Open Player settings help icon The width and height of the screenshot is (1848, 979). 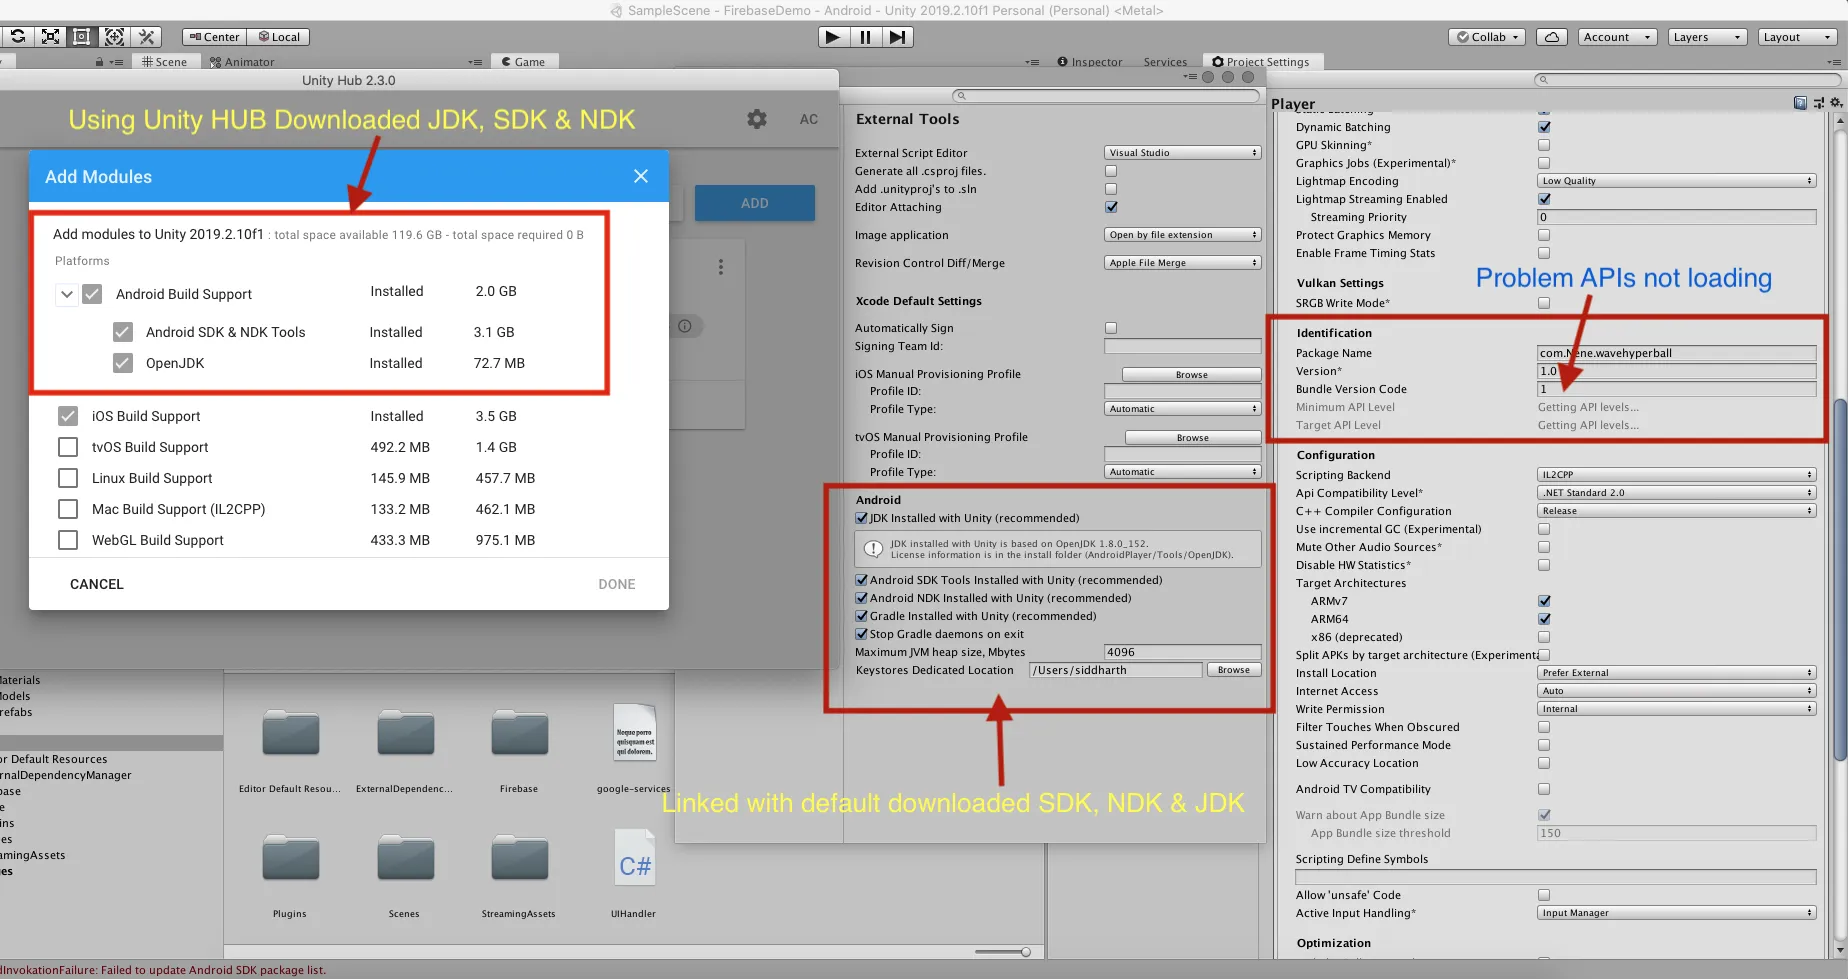[1800, 103]
